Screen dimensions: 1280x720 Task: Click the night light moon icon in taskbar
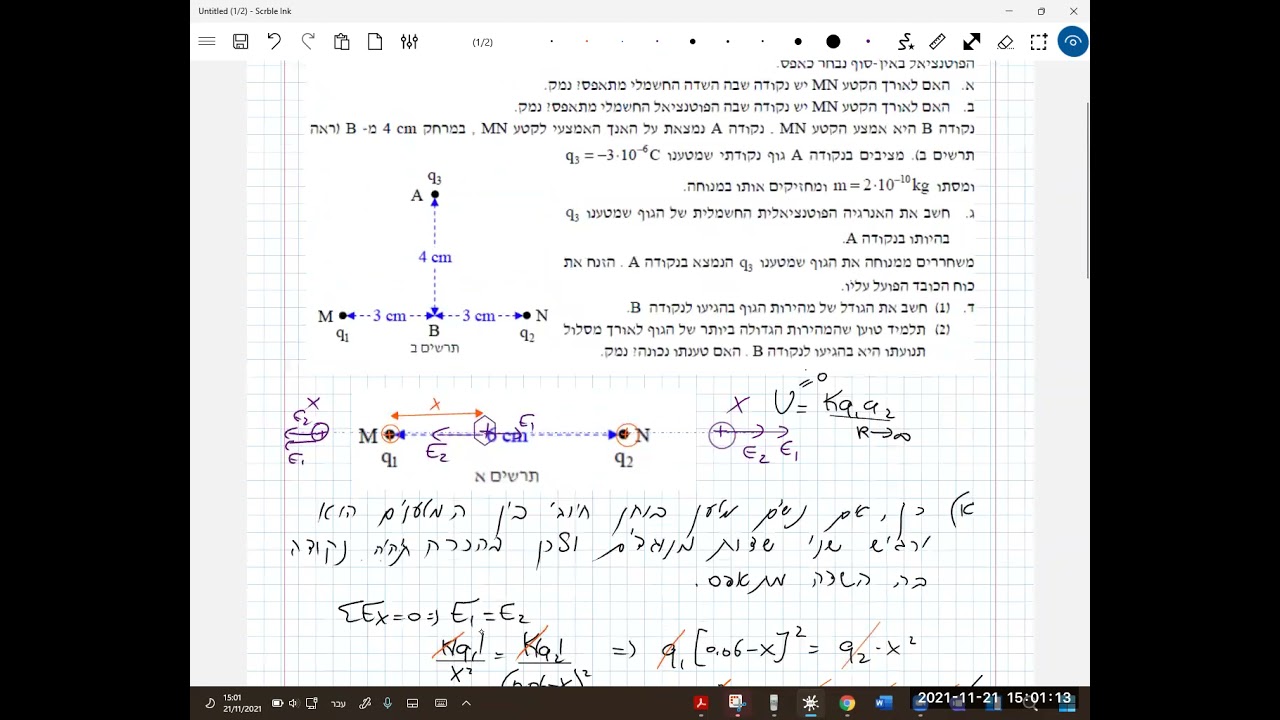210,703
